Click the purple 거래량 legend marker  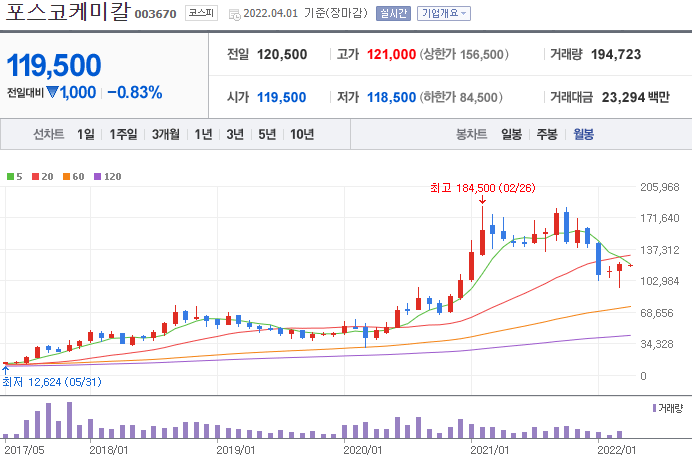tap(654, 408)
